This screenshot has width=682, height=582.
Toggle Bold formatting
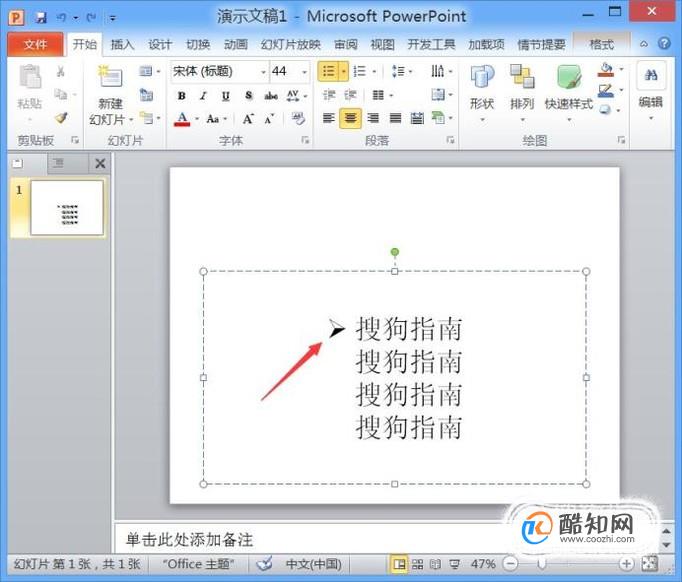182,96
